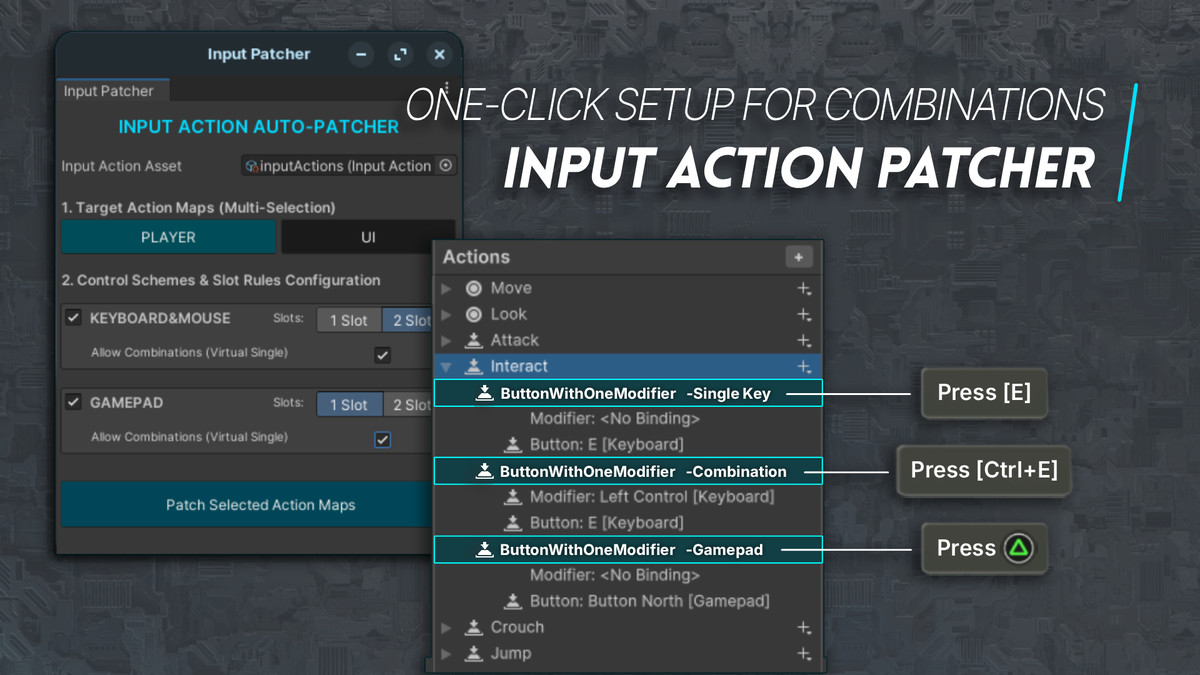This screenshot has height=675, width=1200.
Task: Add binding to Attack action via plus icon
Action: (x=803, y=341)
